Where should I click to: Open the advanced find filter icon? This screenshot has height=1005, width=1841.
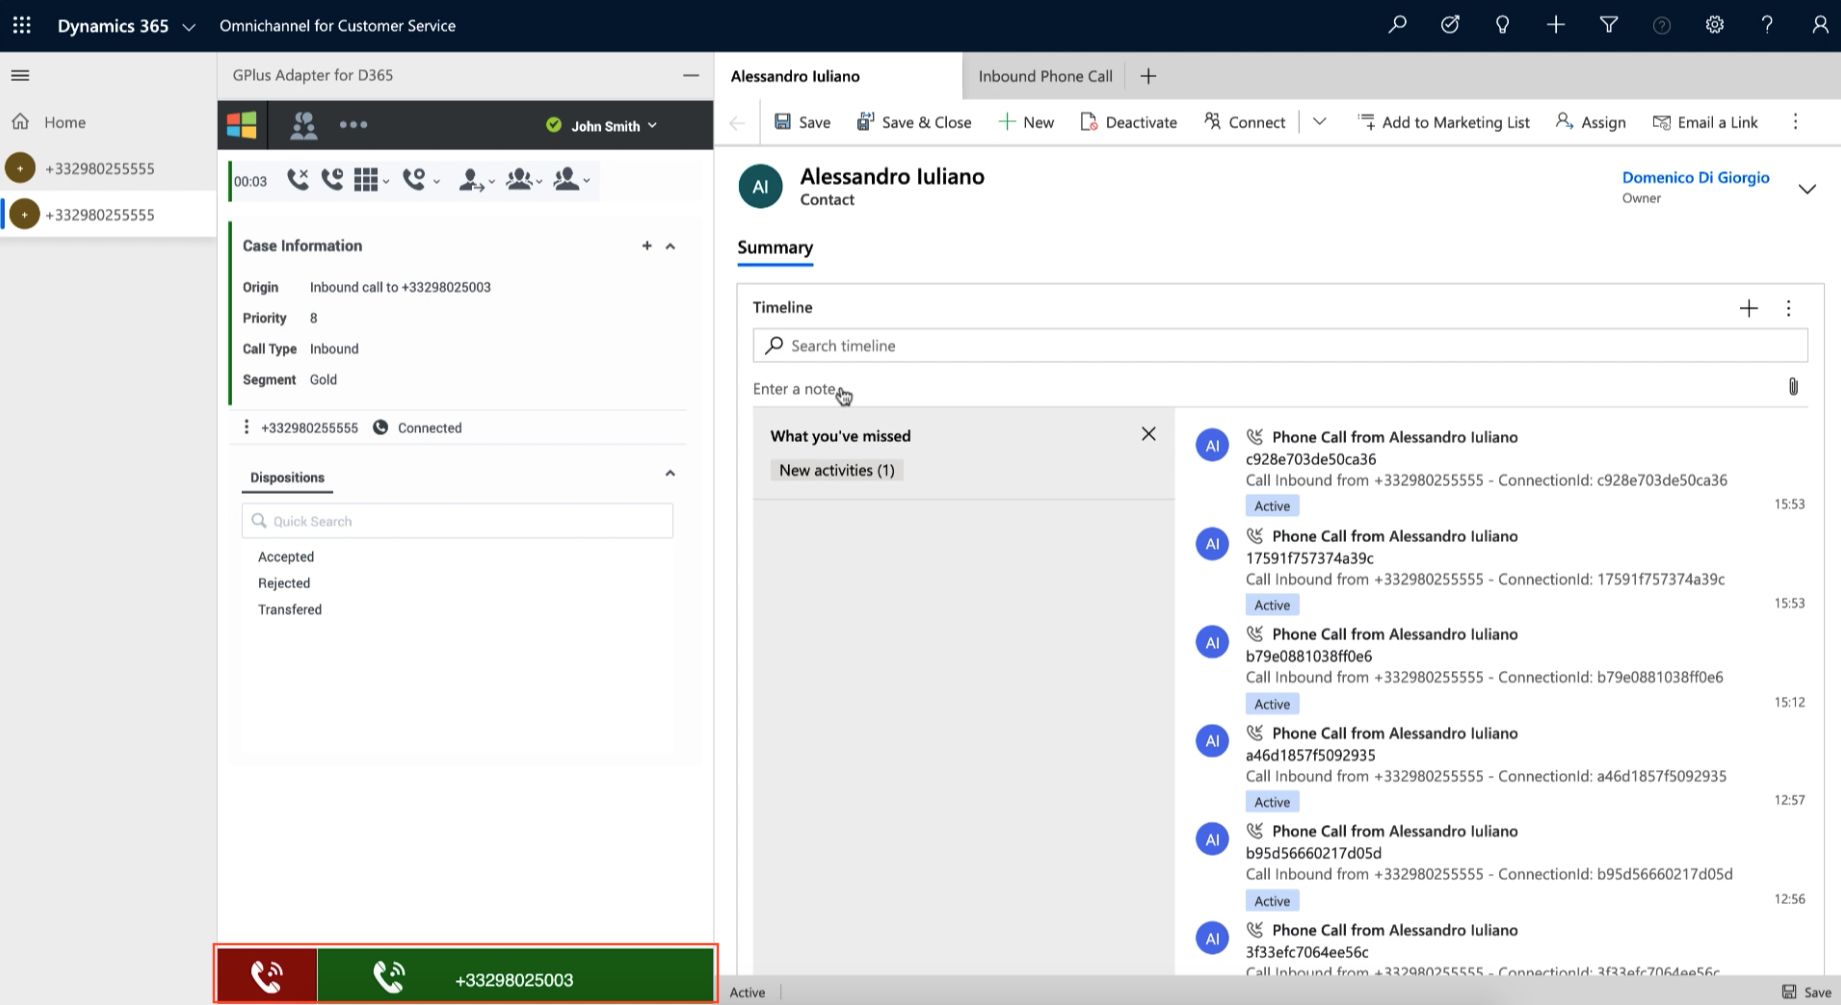(x=1608, y=25)
